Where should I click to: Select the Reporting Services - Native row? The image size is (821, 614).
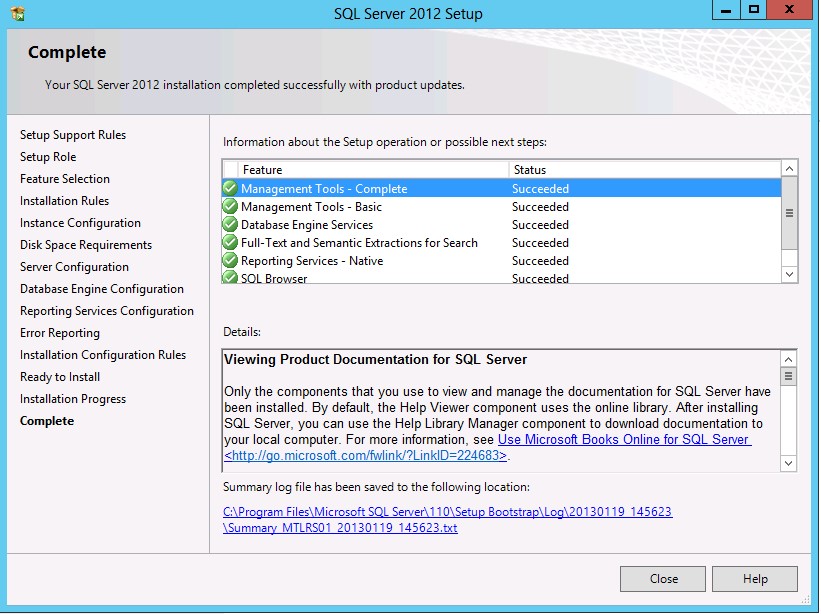(502, 261)
